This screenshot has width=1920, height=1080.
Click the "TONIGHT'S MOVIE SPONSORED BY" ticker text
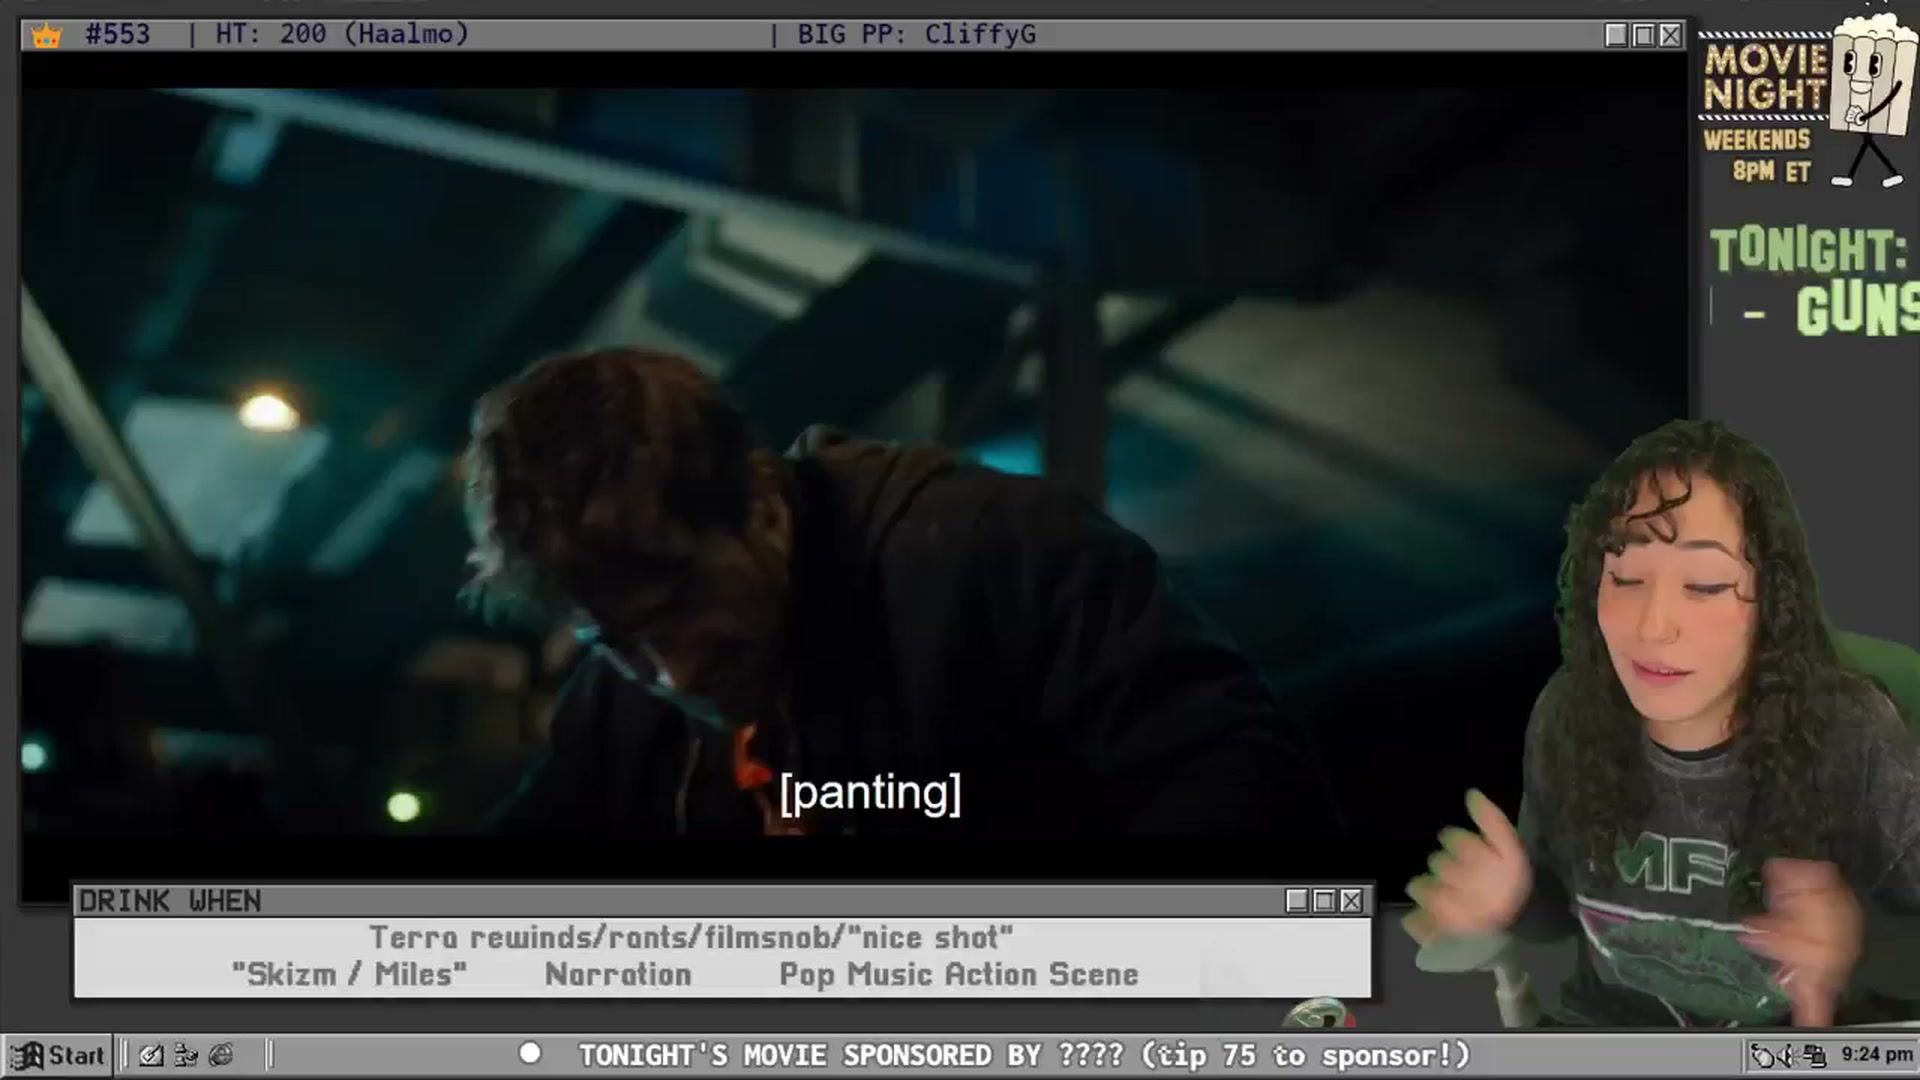point(814,1055)
